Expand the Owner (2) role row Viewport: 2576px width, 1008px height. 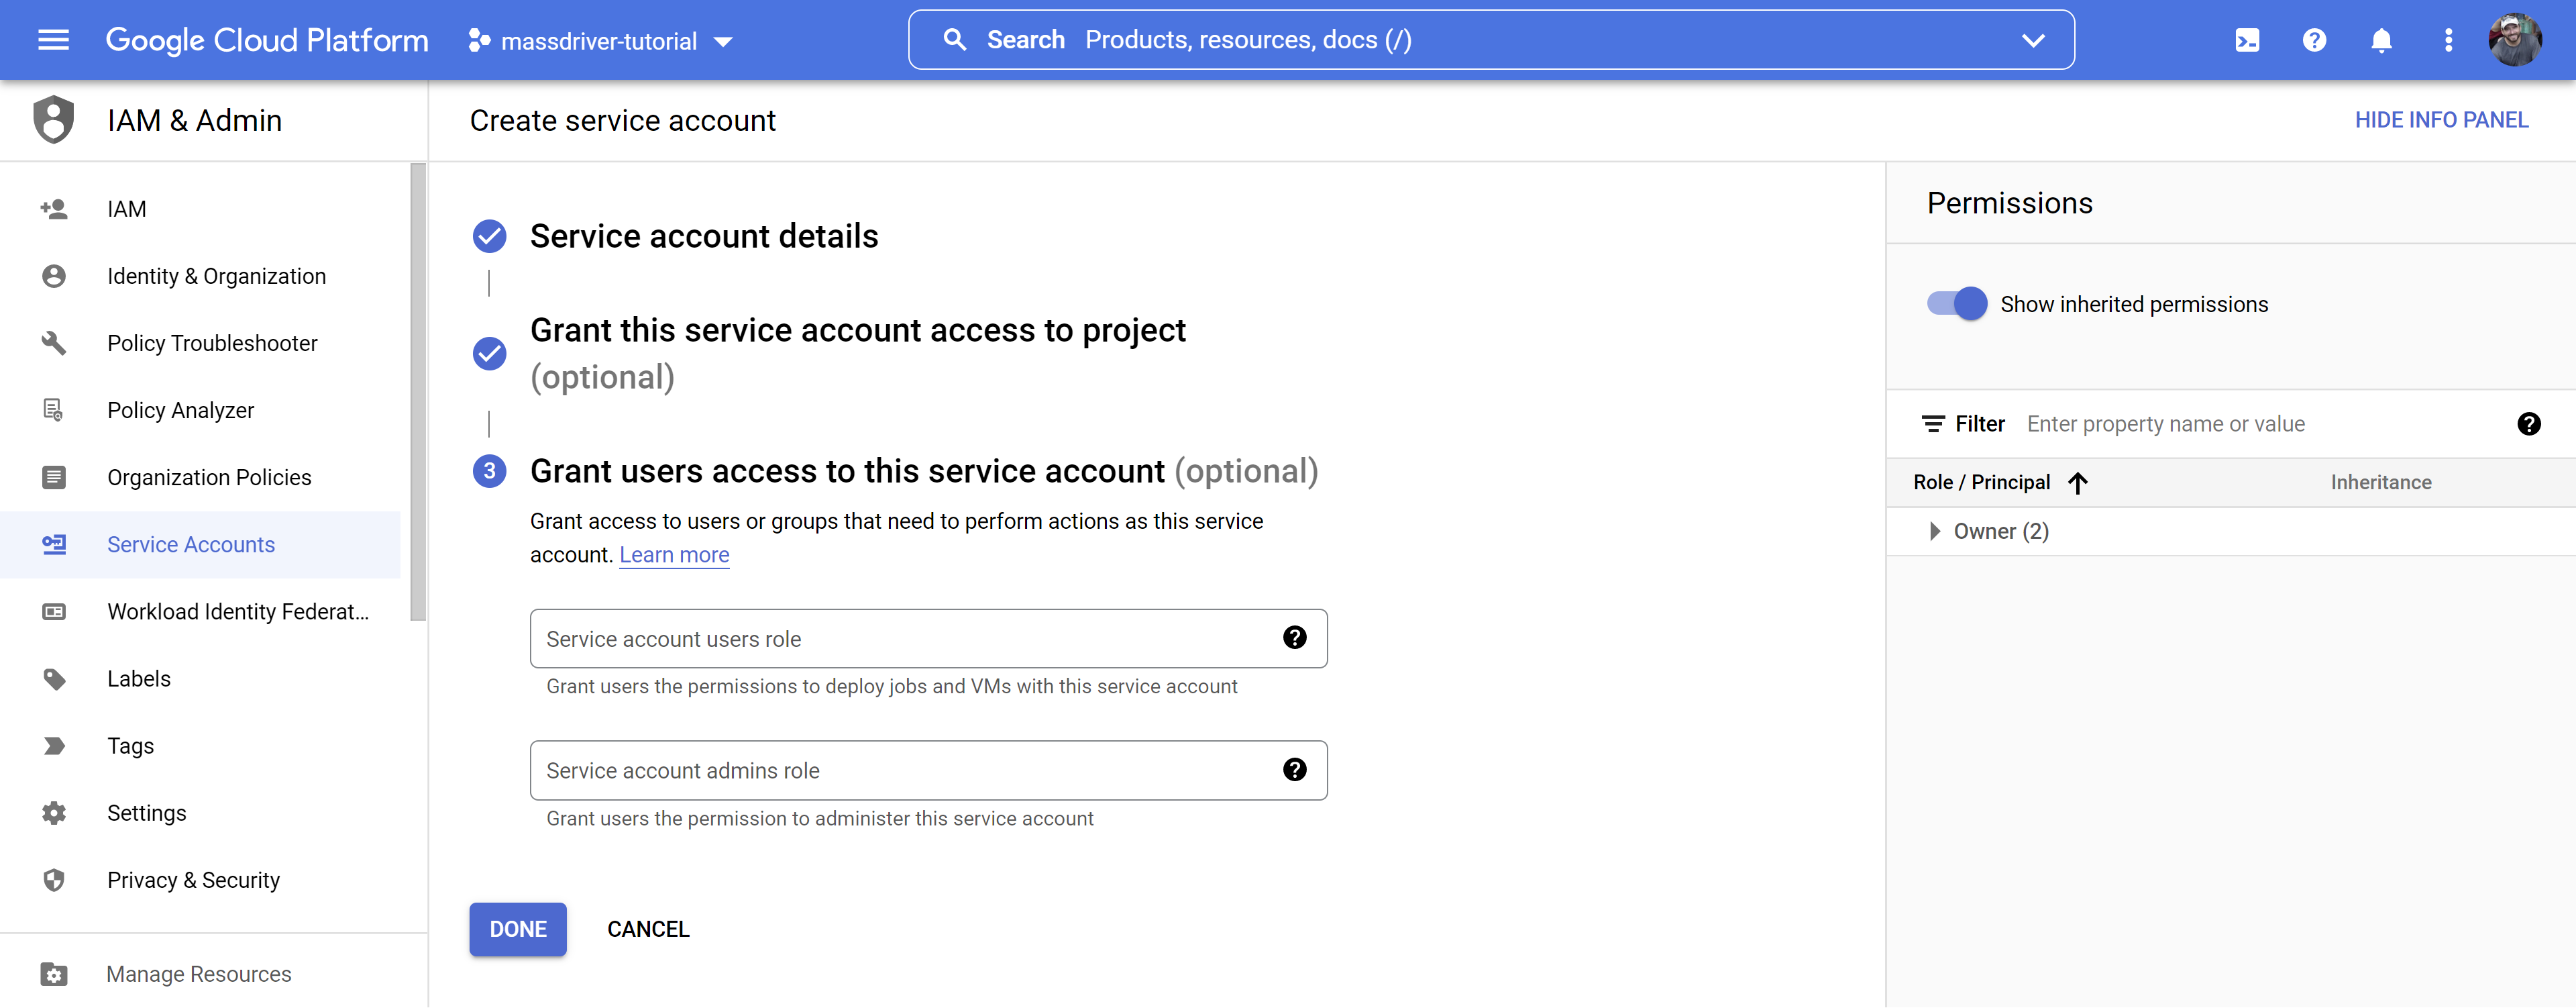tap(1934, 531)
